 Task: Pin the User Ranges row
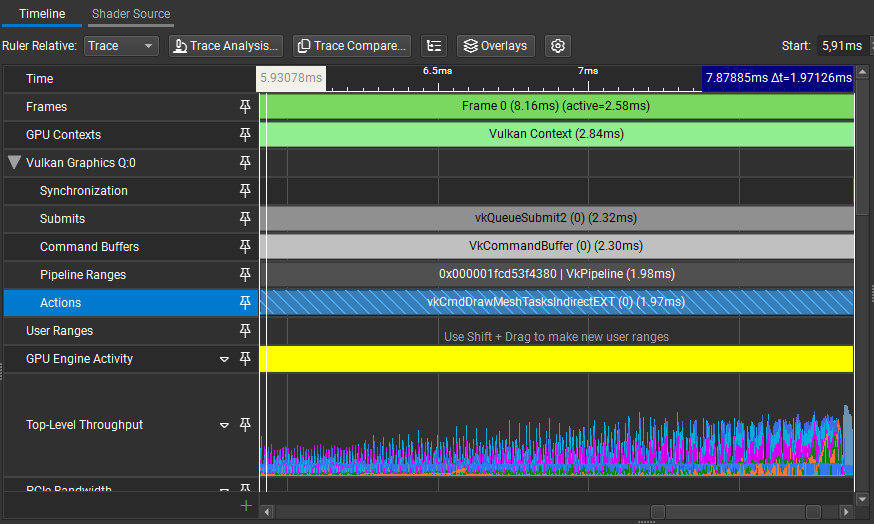click(x=245, y=331)
